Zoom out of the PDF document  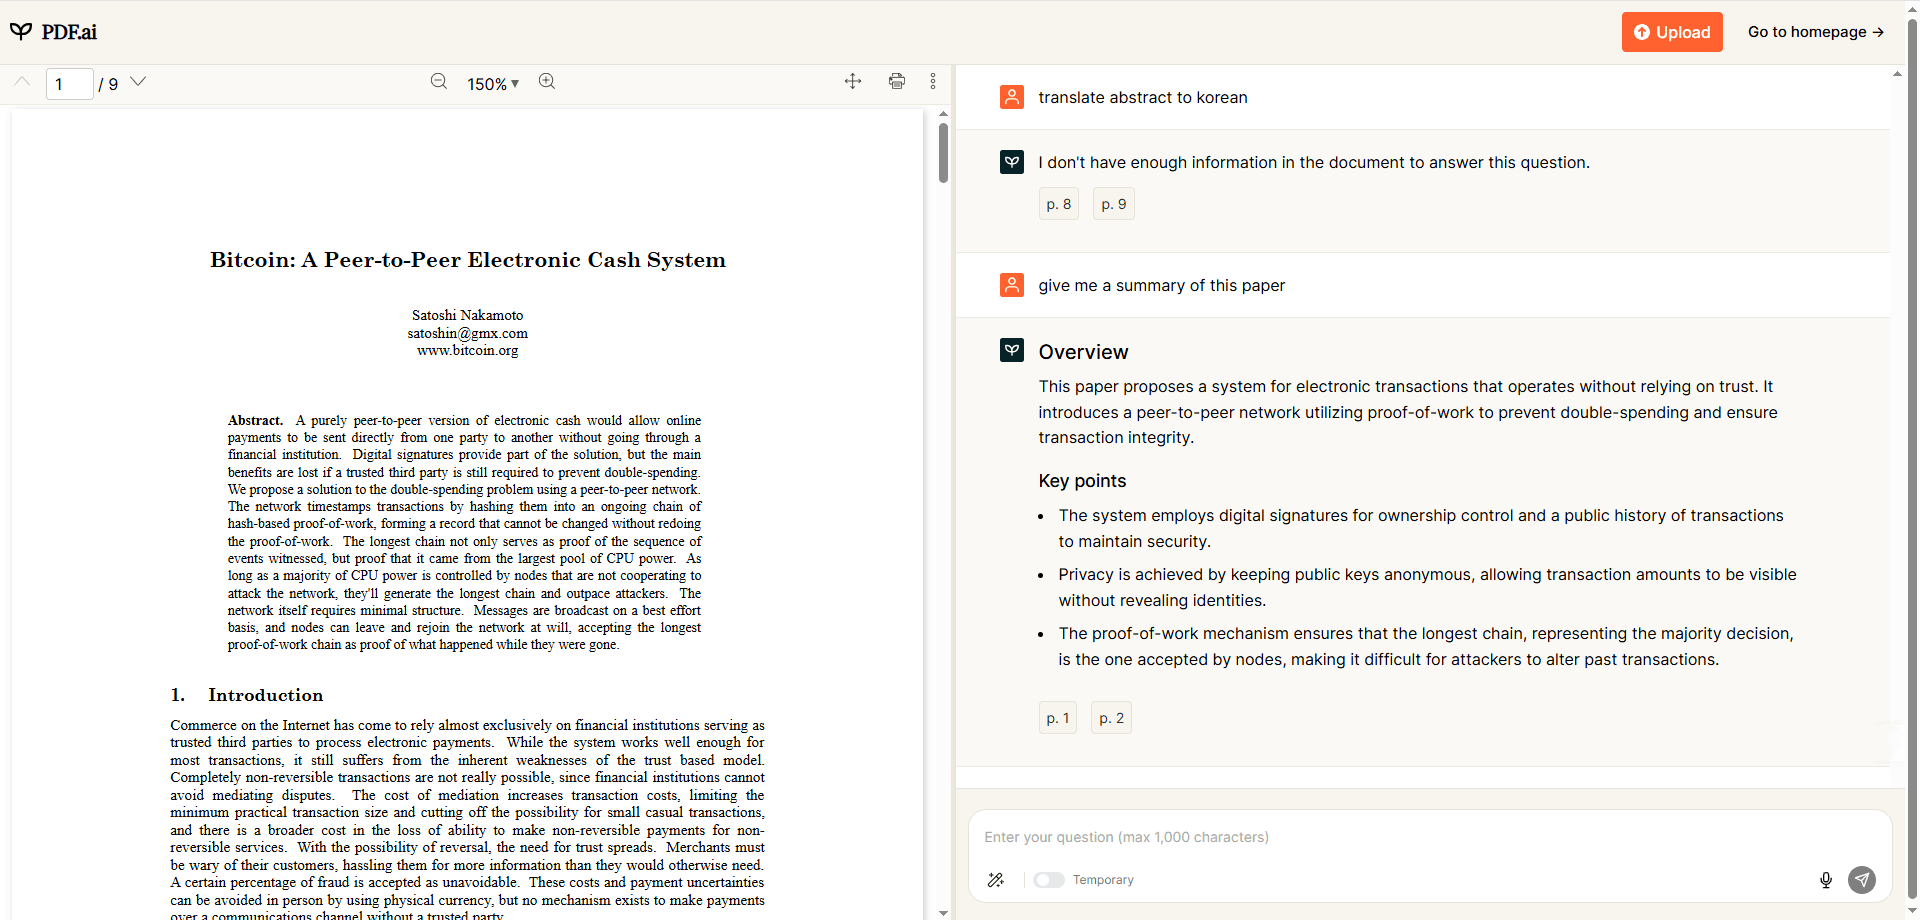[439, 82]
